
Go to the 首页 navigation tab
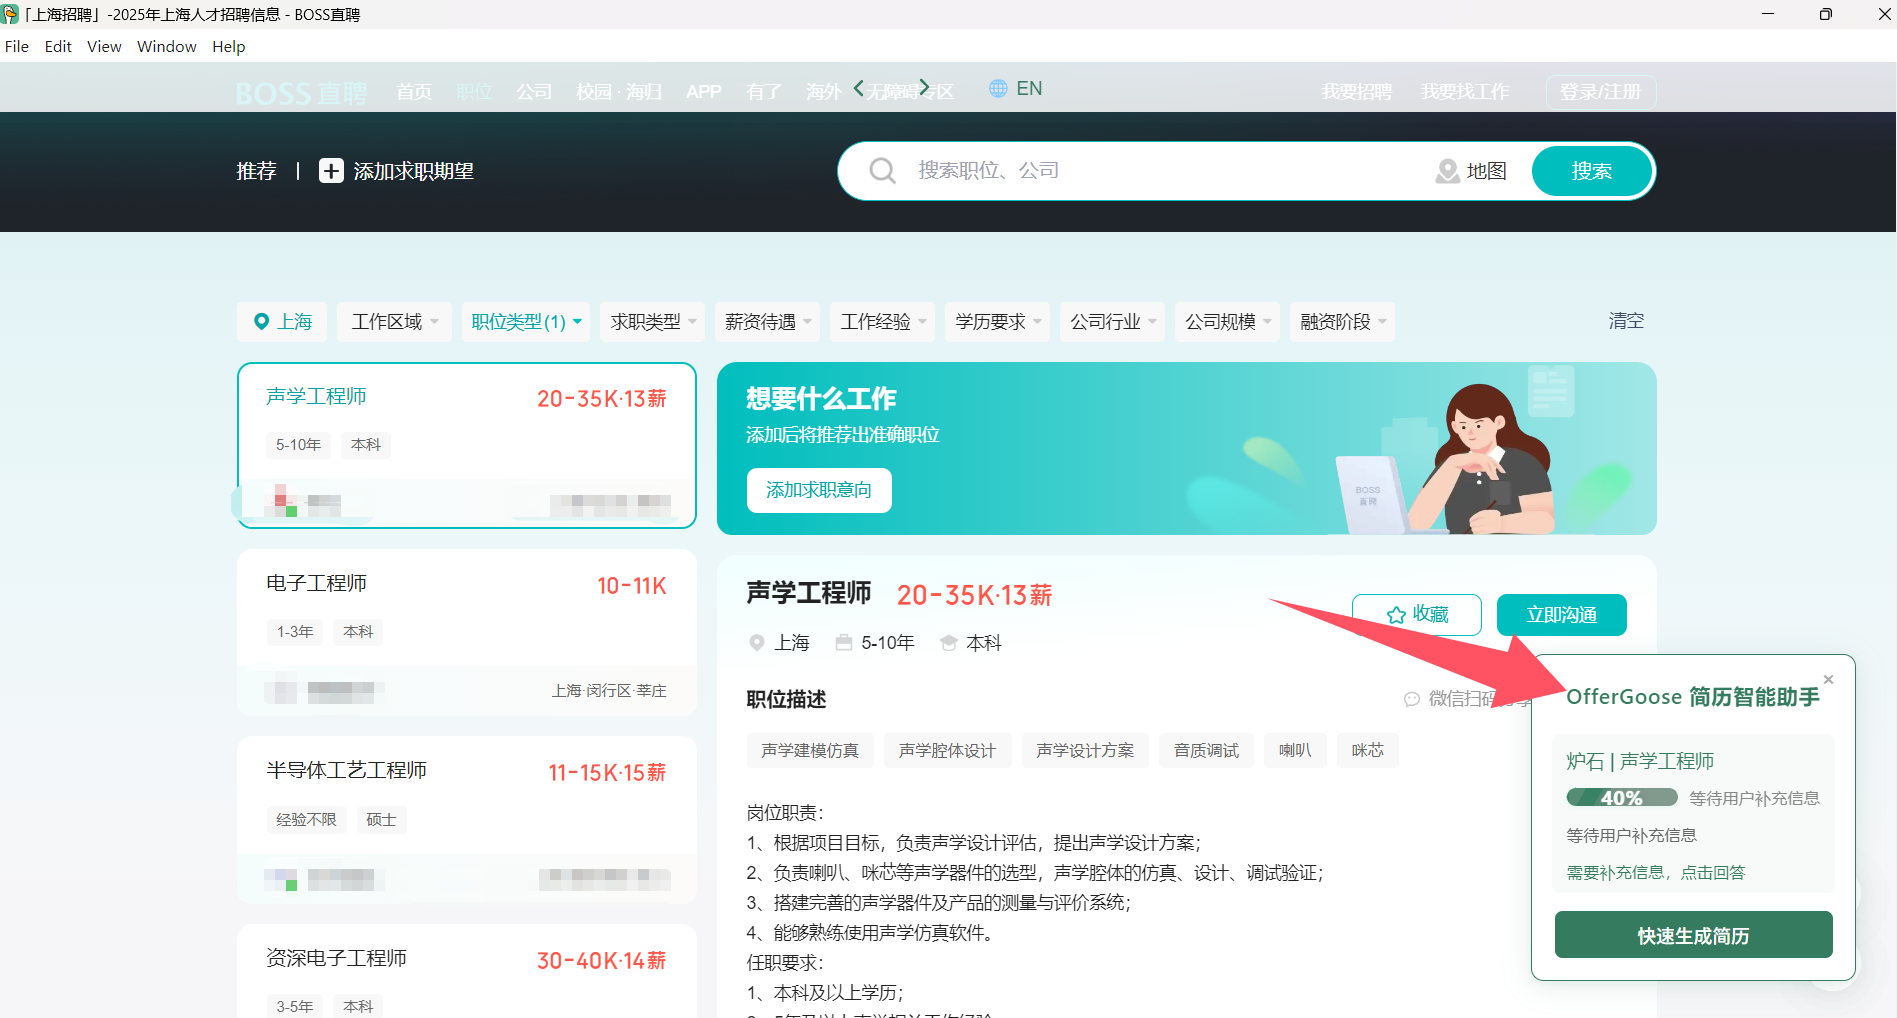pos(414,92)
